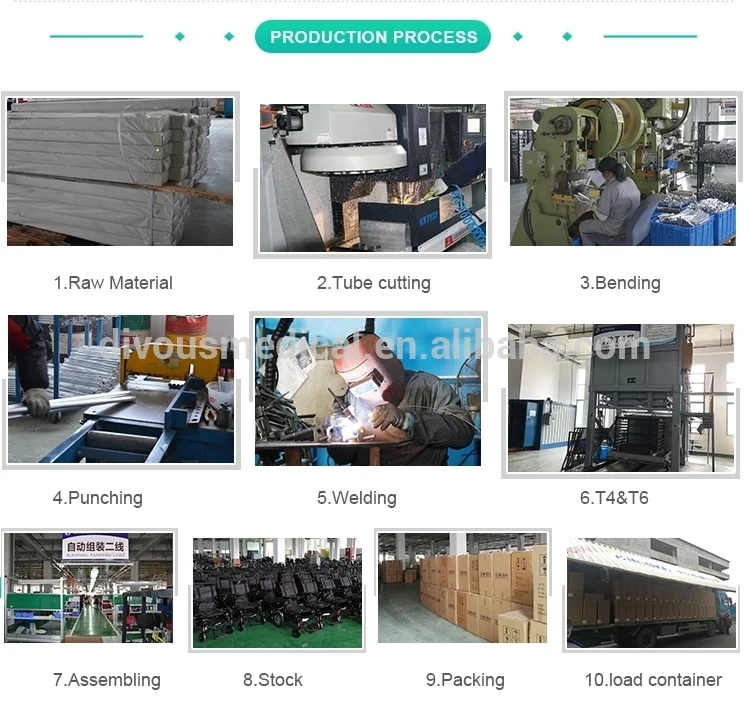Click the '6.T4&T6' caption
This screenshot has width=750, height=719.
click(x=614, y=498)
